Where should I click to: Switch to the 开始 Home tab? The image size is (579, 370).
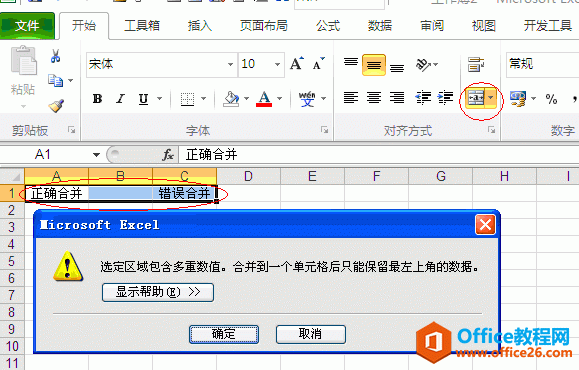click(84, 25)
